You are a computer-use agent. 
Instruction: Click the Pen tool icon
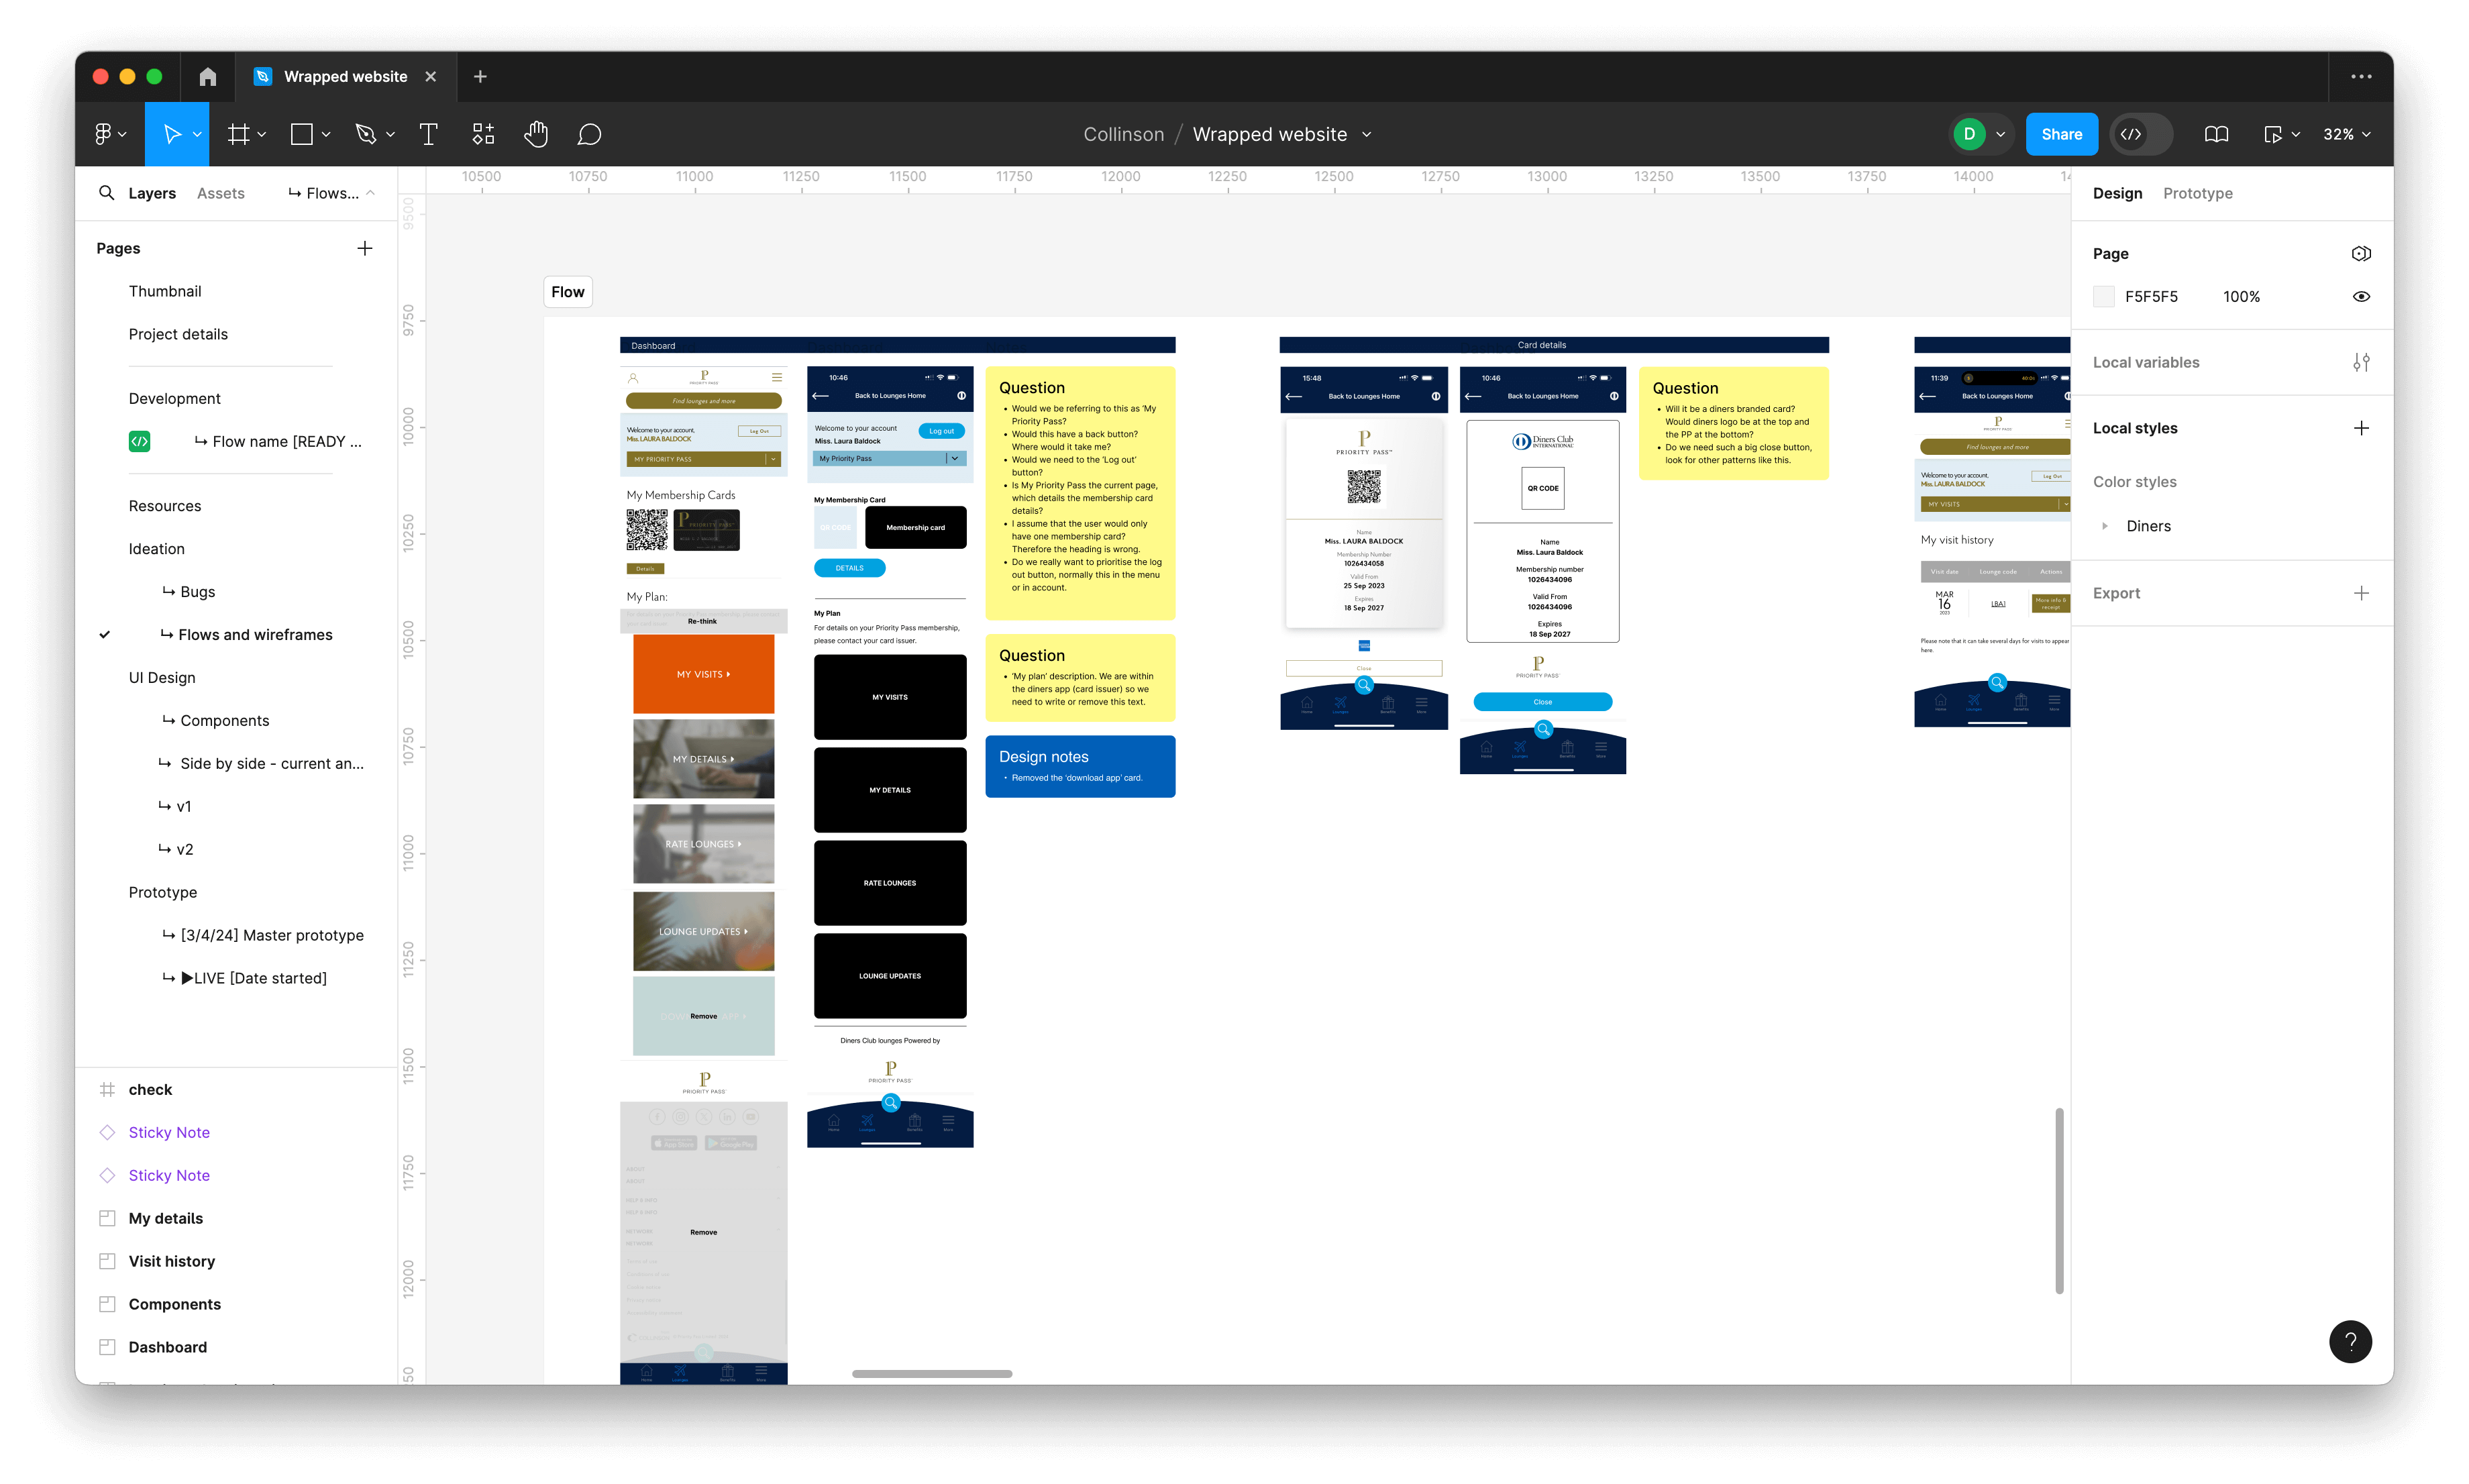pos(365,134)
